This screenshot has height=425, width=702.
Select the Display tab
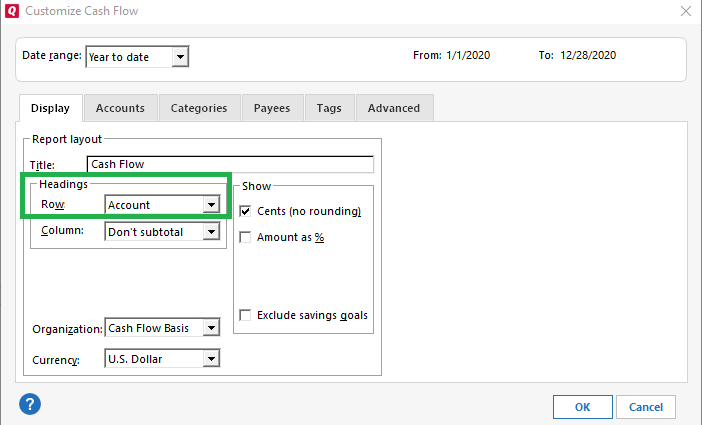point(51,108)
